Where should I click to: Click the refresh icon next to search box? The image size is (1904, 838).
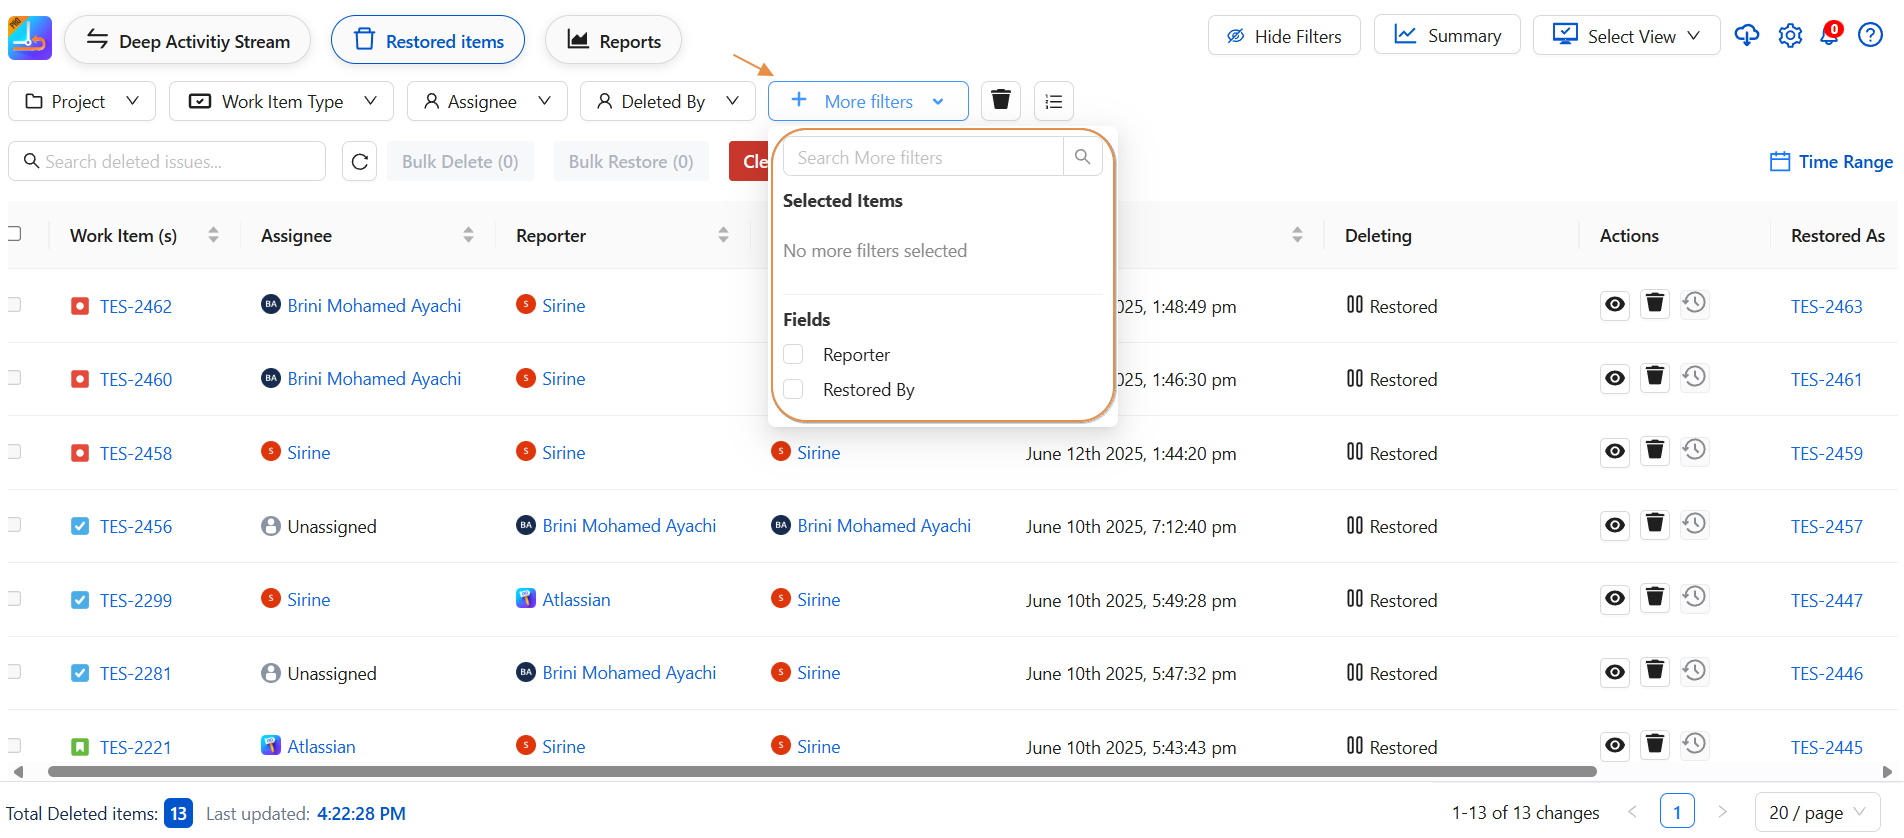[x=360, y=162]
